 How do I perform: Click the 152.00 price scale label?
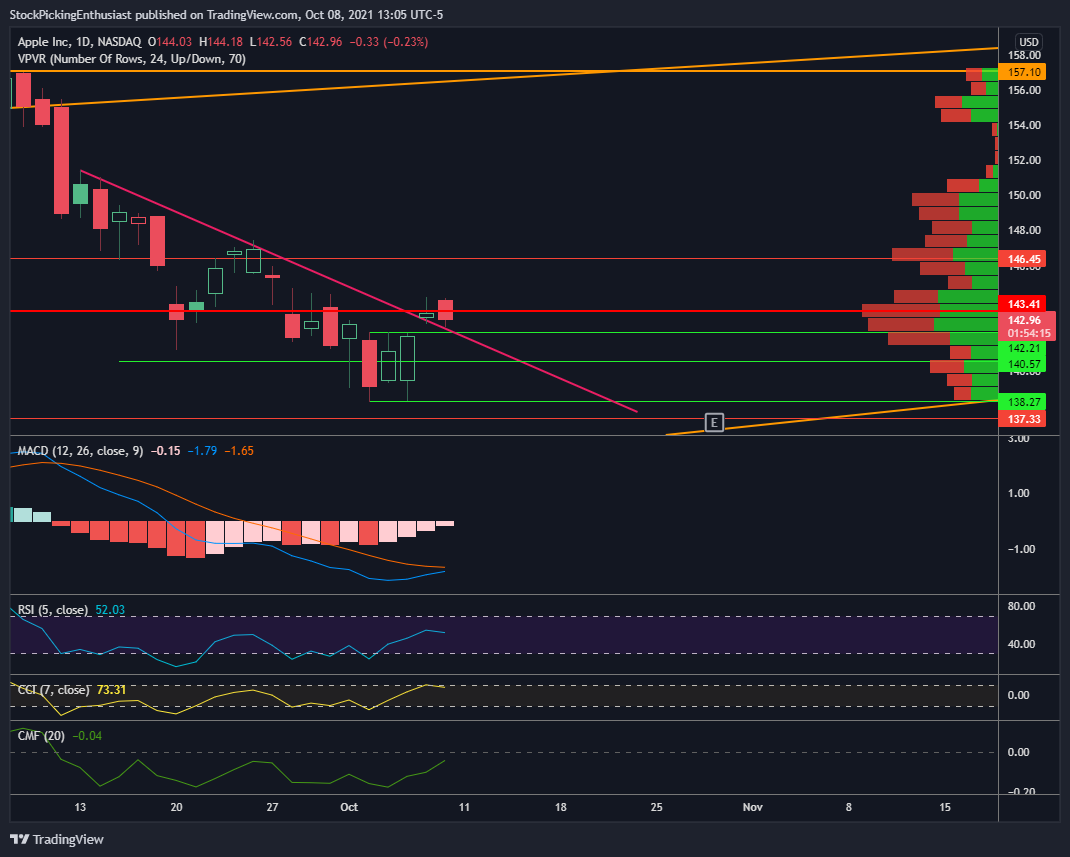(1024, 160)
